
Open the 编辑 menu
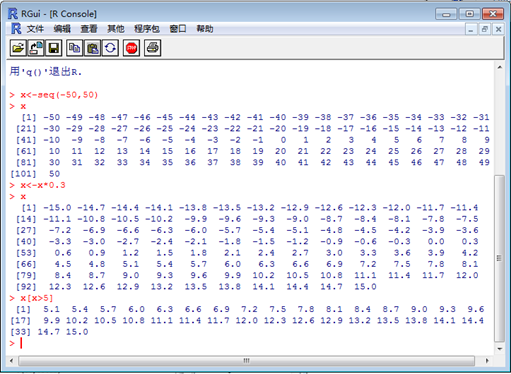click(62, 29)
